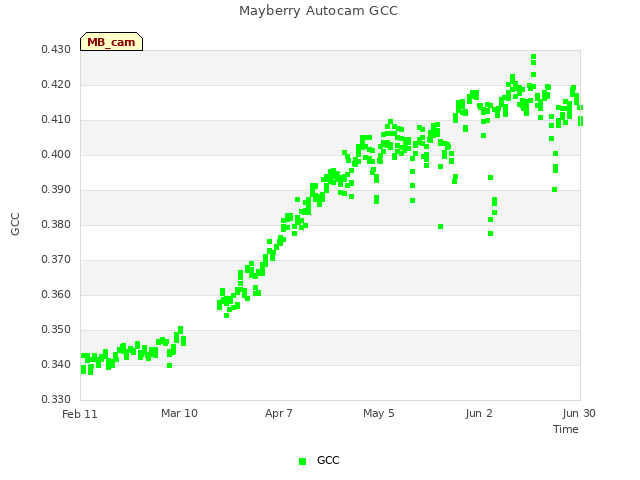This screenshot has width=640, height=480.
Task: Click the 0.430 y-axis value
Action: point(56,49)
